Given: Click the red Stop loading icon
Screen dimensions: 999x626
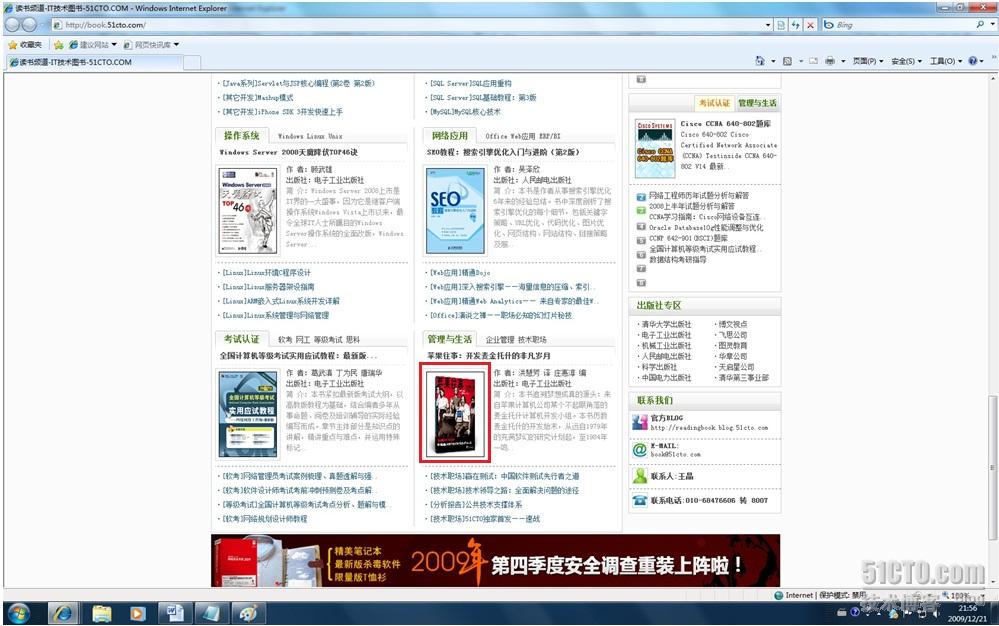Looking at the screenshot, I should point(810,25).
